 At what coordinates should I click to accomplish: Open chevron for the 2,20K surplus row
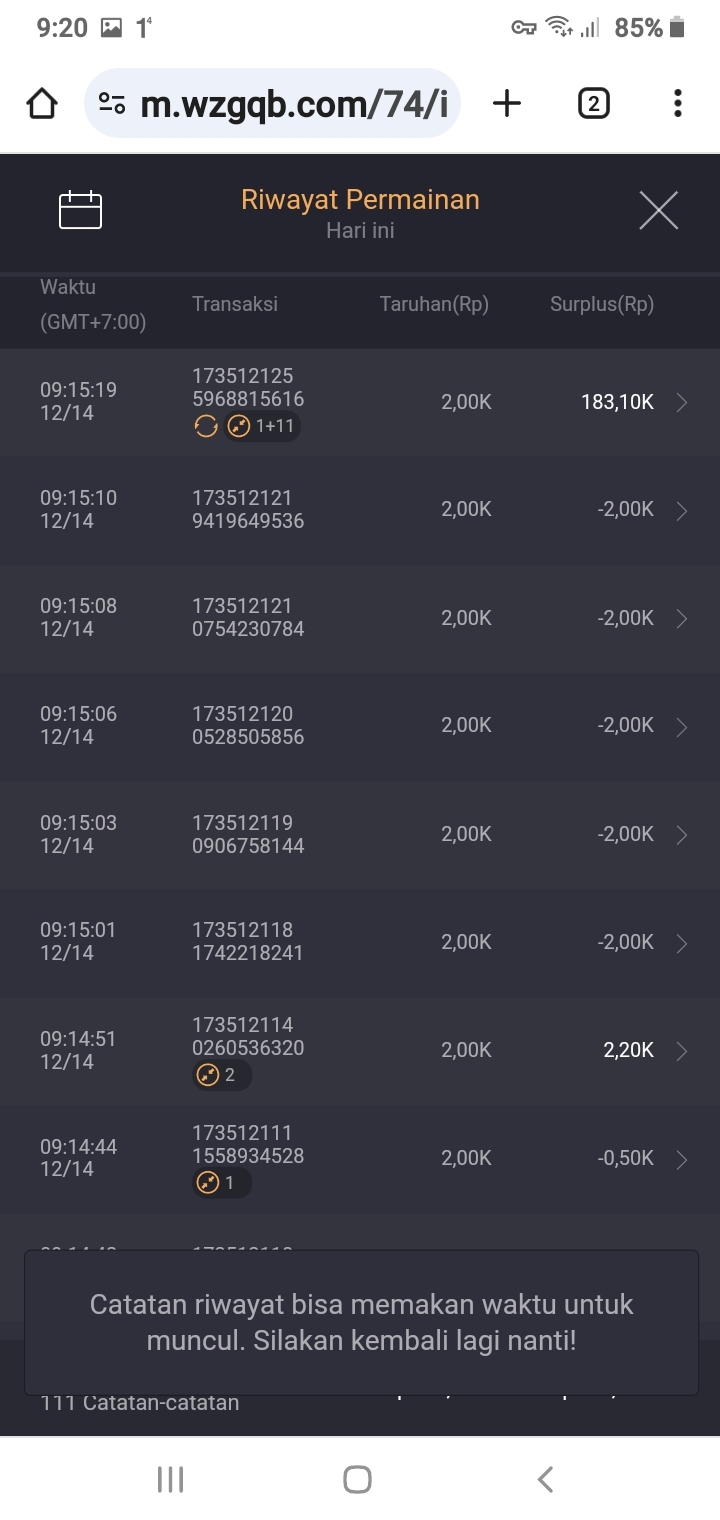(x=682, y=1051)
